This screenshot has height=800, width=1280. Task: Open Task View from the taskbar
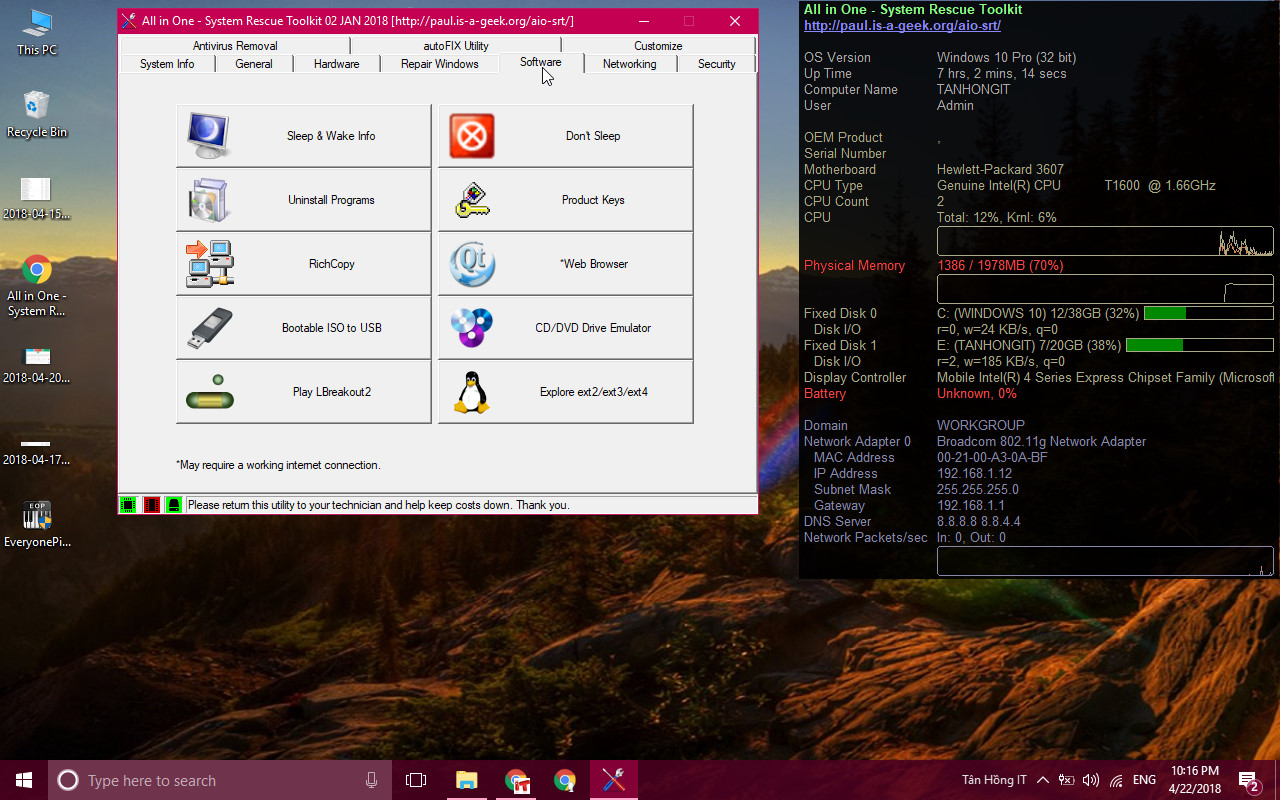[416, 780]
